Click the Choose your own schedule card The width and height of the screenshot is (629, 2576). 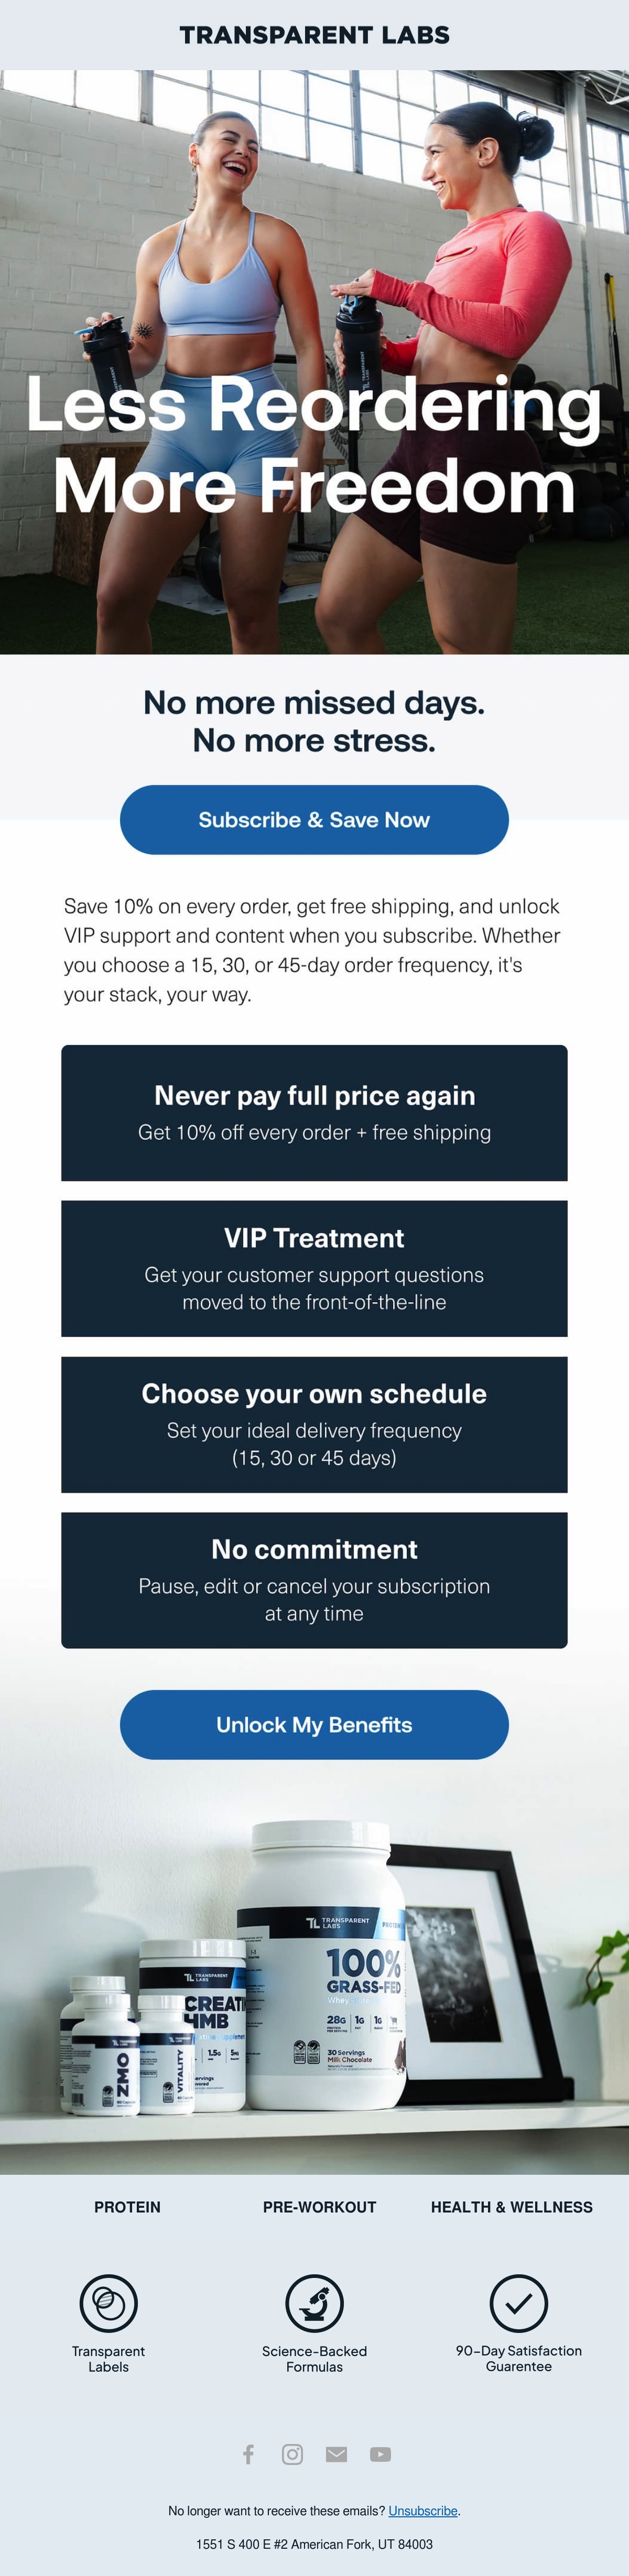point(314,1425)
